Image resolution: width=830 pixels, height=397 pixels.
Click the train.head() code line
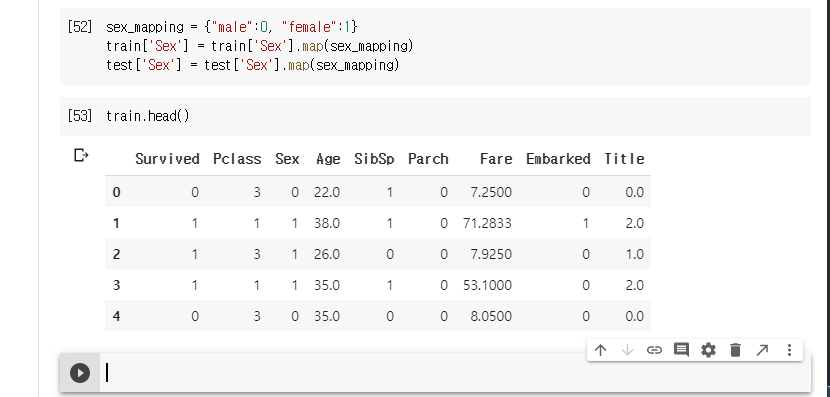[x=148, y=116]
